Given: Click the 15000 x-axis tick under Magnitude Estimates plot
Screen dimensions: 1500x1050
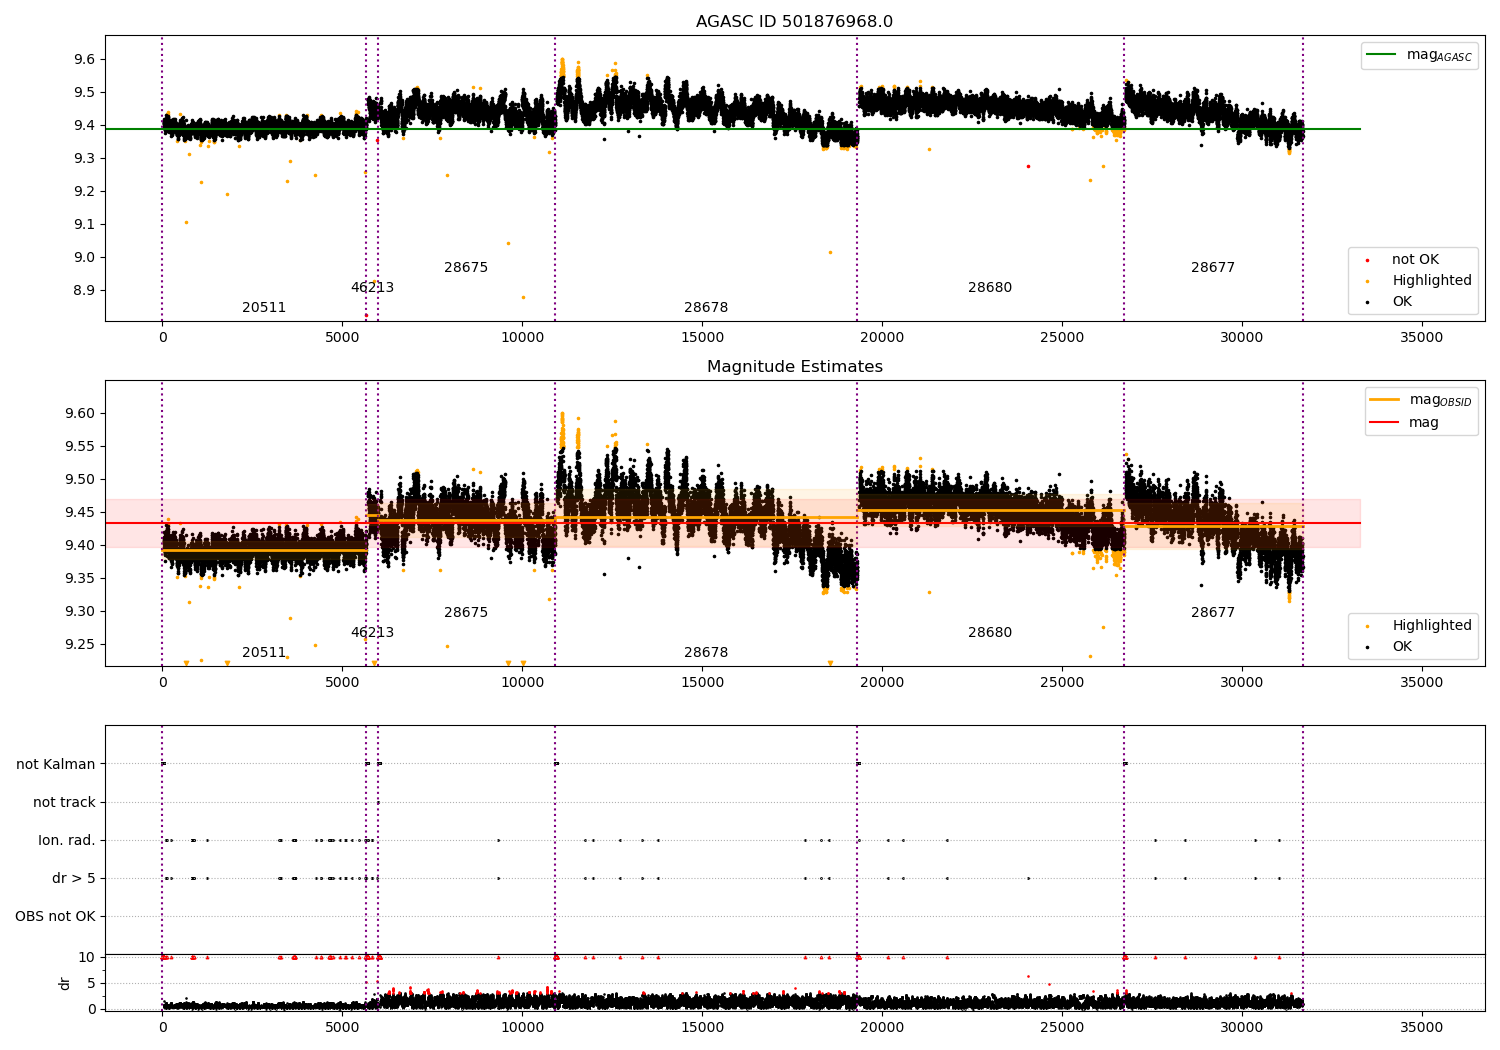Looking at the screenshot, I should coord(702,683).
